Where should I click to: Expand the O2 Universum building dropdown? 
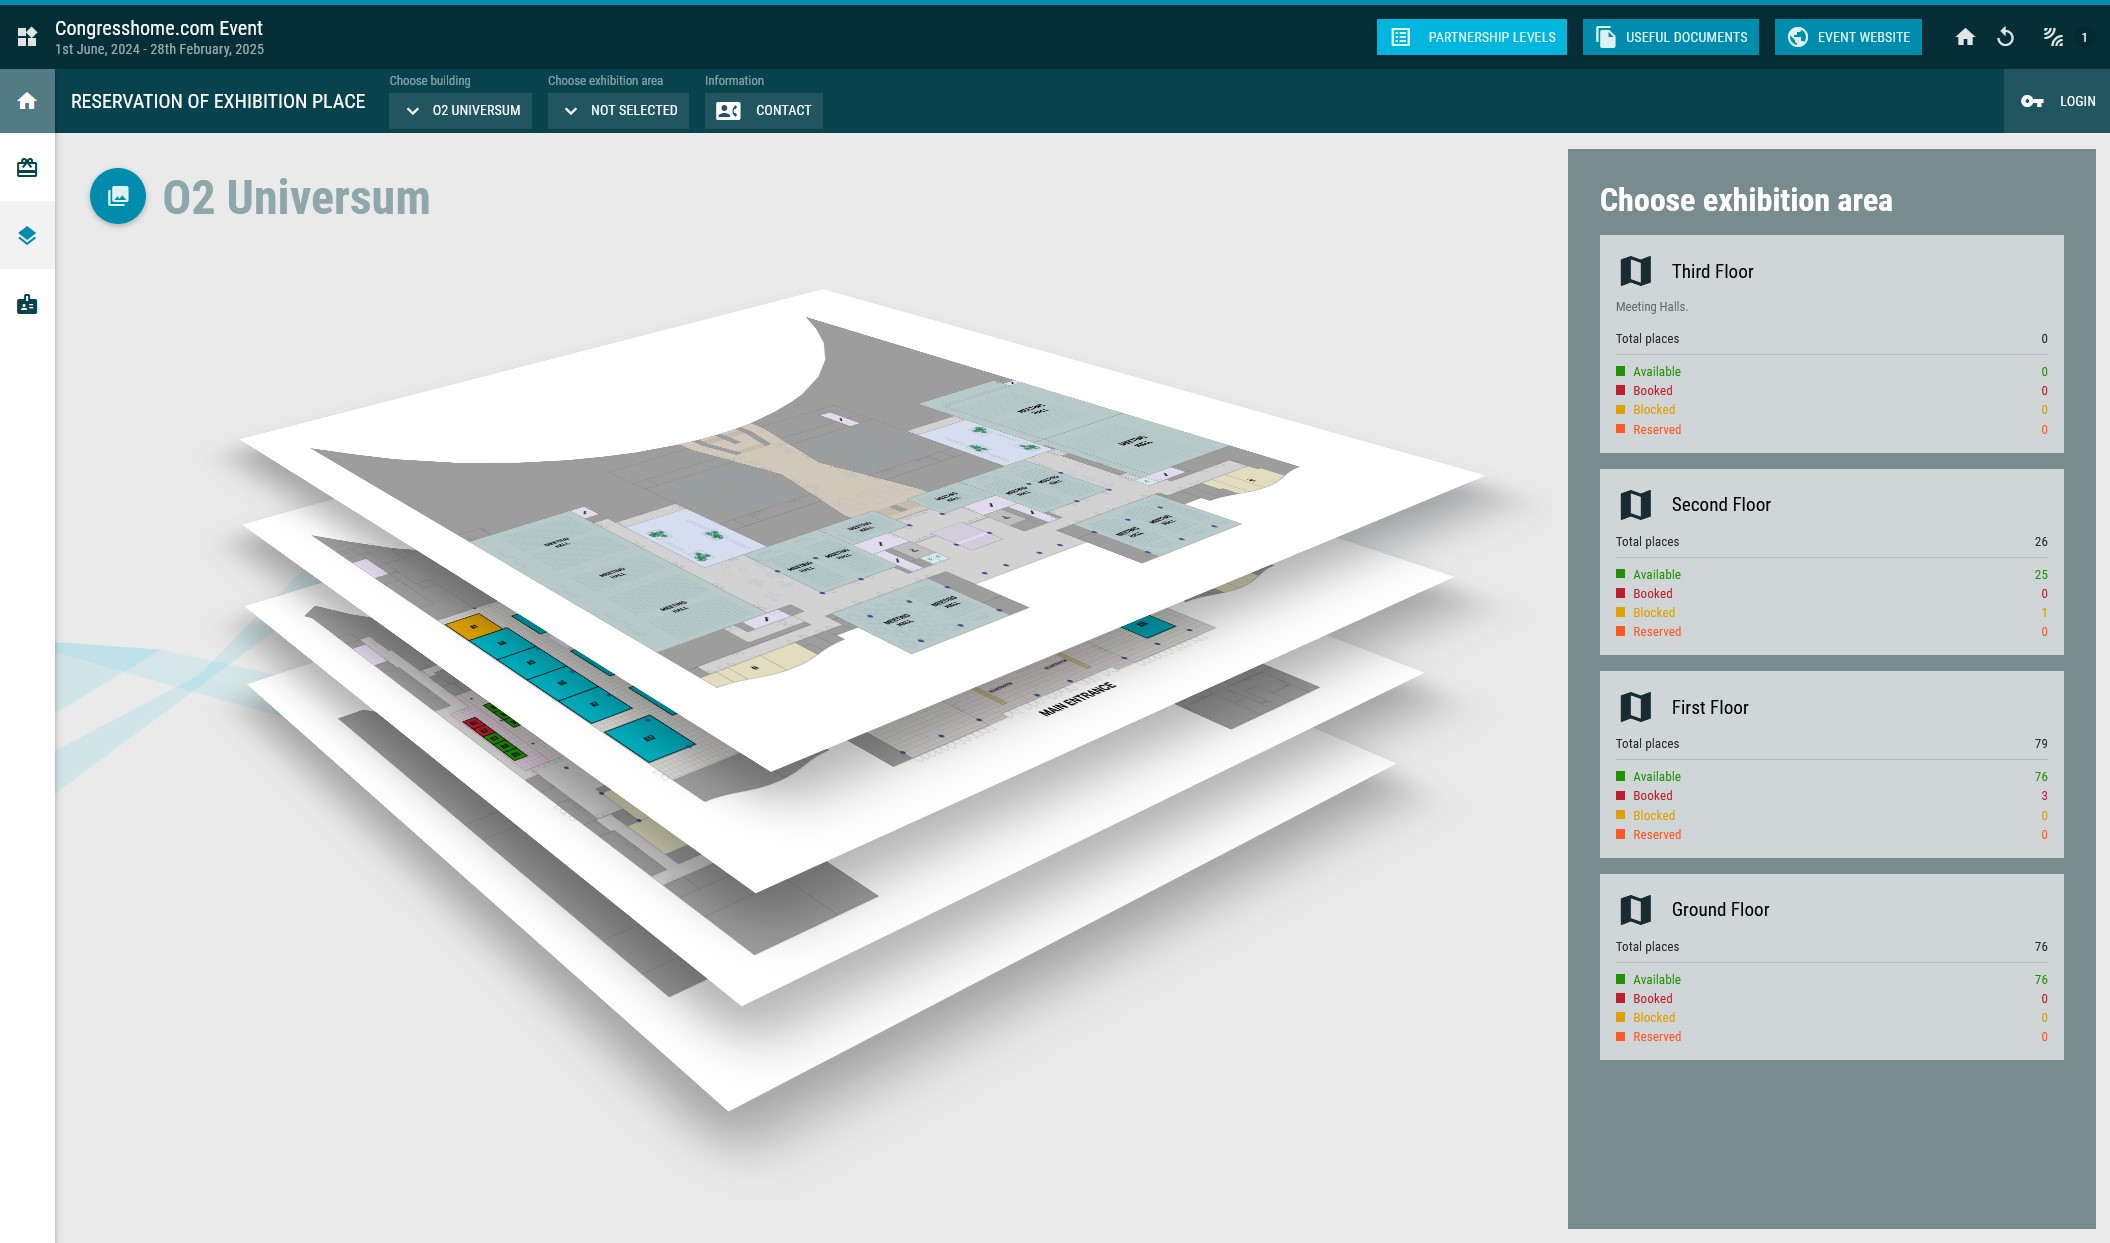coord(460,110)
